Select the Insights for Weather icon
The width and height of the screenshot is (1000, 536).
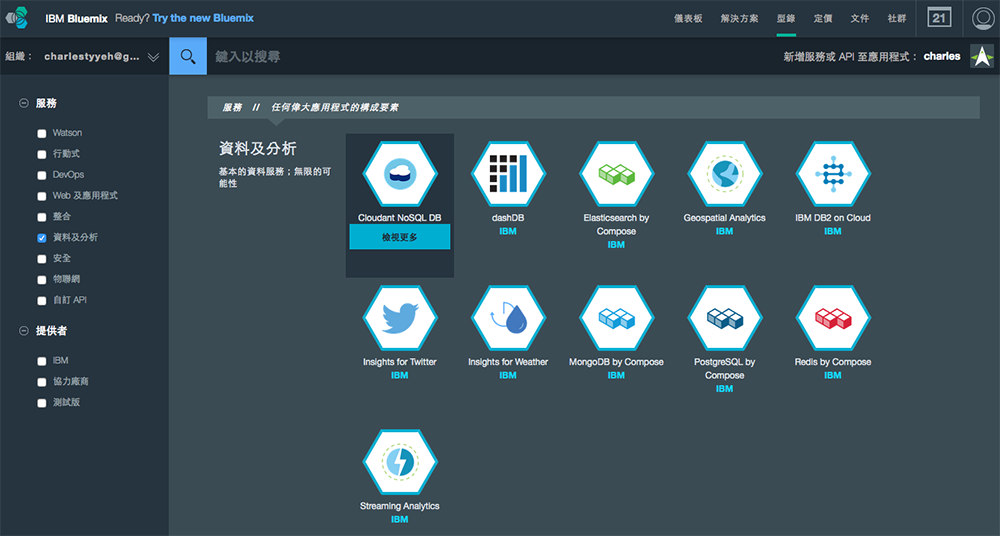click(508, 318)
